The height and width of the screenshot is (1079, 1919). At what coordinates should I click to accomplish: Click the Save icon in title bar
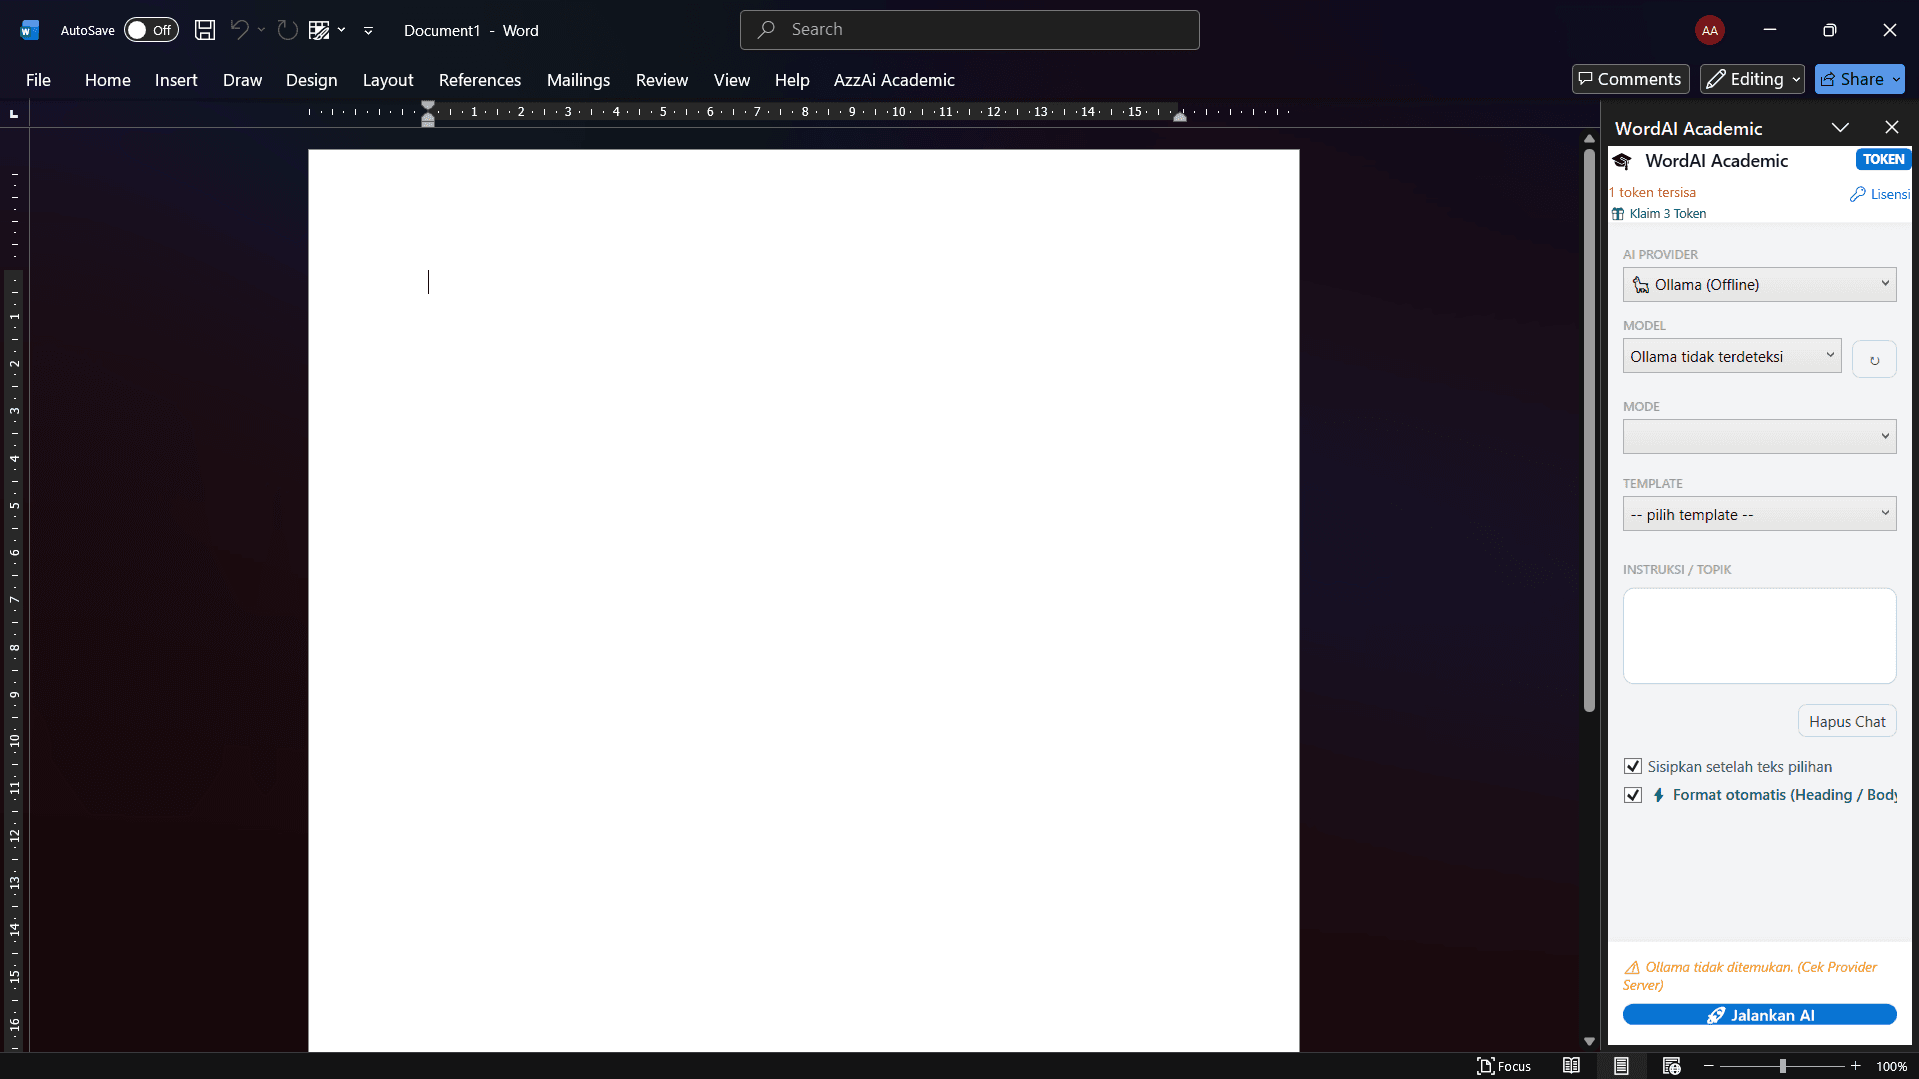(x=205, y=30)
